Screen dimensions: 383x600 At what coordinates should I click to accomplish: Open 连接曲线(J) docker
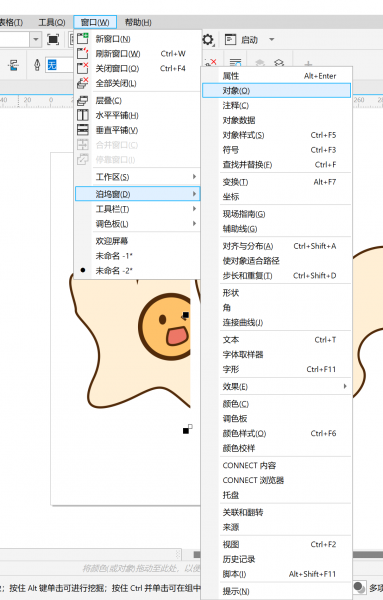[276, 323]
